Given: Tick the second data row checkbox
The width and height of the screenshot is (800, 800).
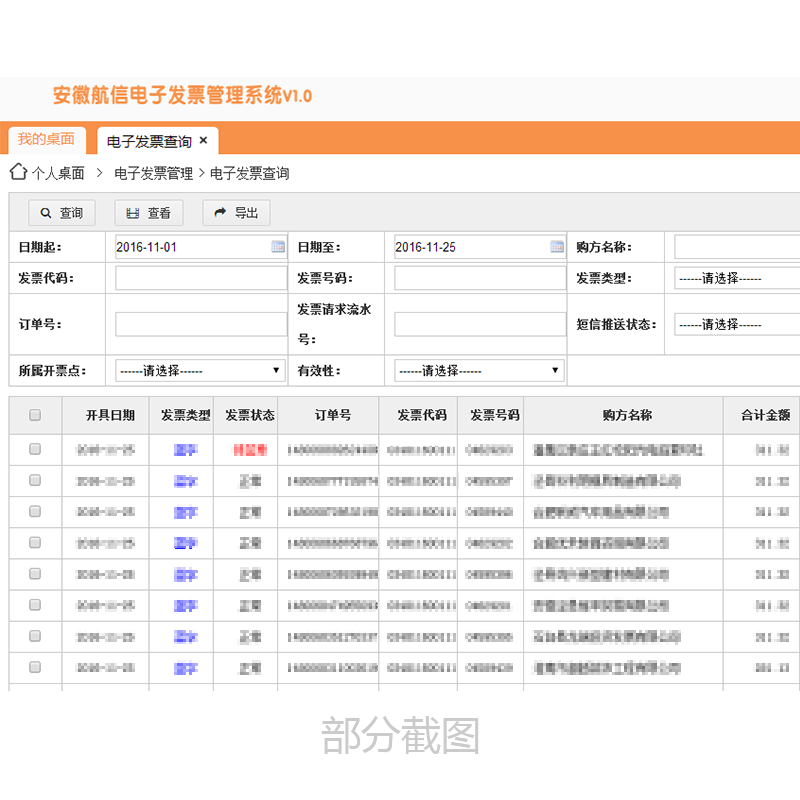Looking at the screenshot, I should coord(35,480).
